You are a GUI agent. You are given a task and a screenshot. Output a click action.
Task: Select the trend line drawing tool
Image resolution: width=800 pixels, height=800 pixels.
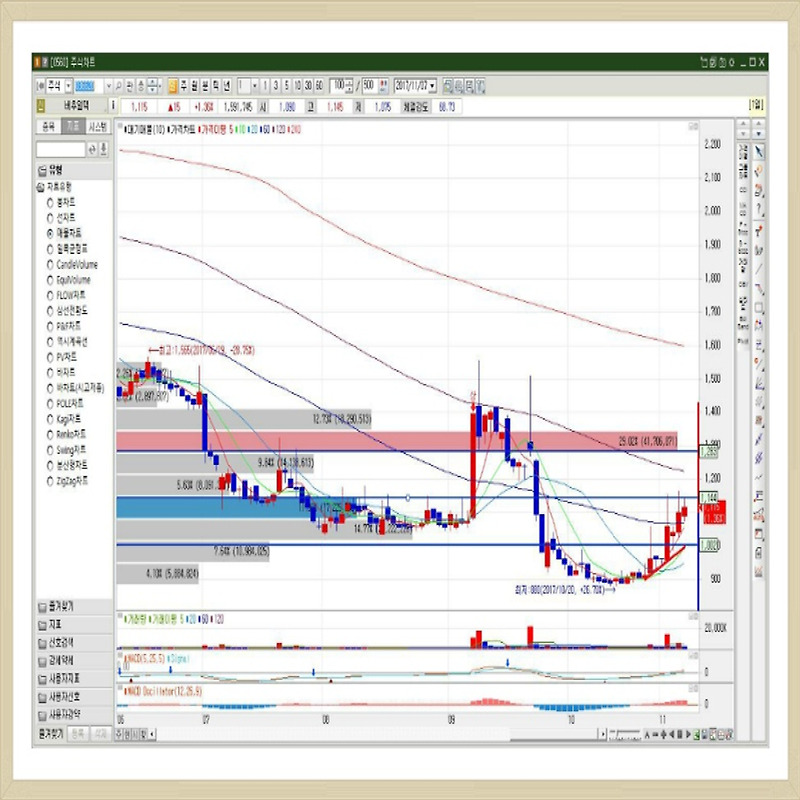759,269
